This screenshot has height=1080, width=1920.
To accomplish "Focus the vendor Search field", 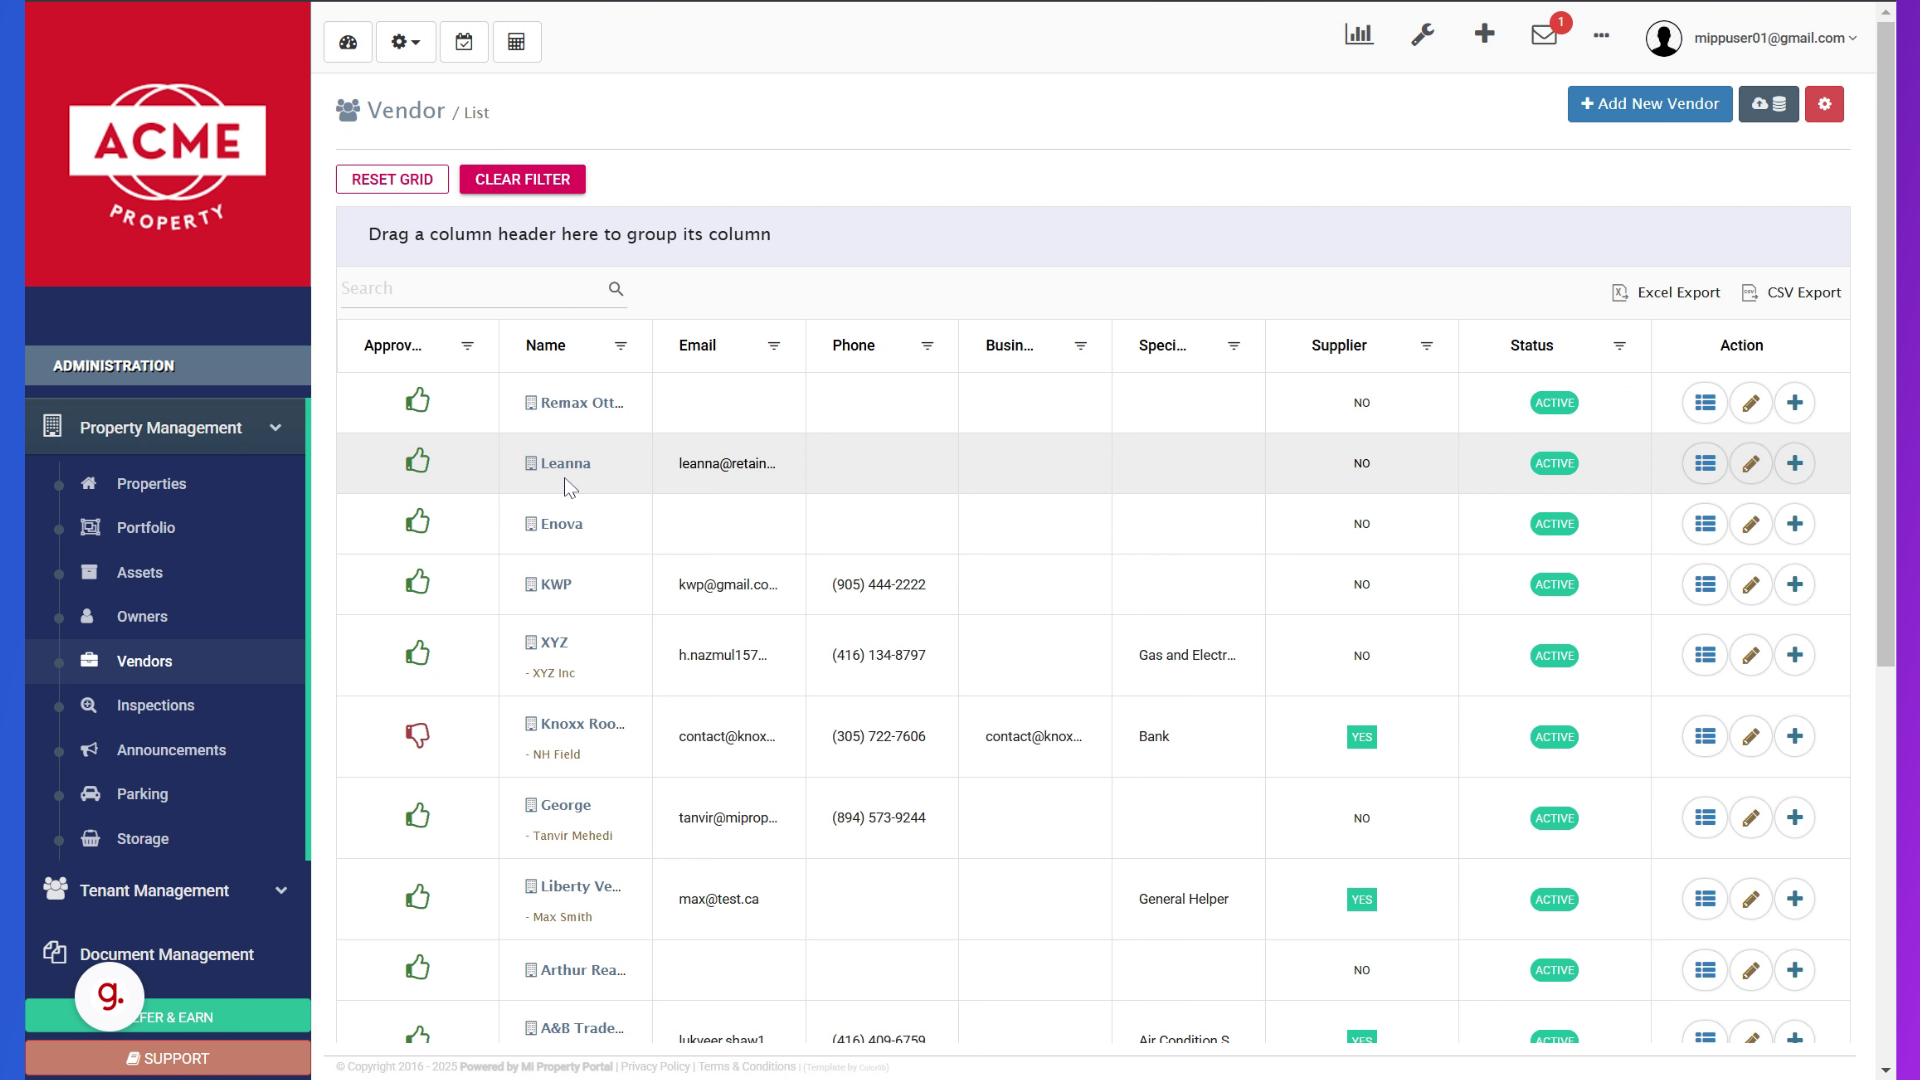I will tap(470, 288).
